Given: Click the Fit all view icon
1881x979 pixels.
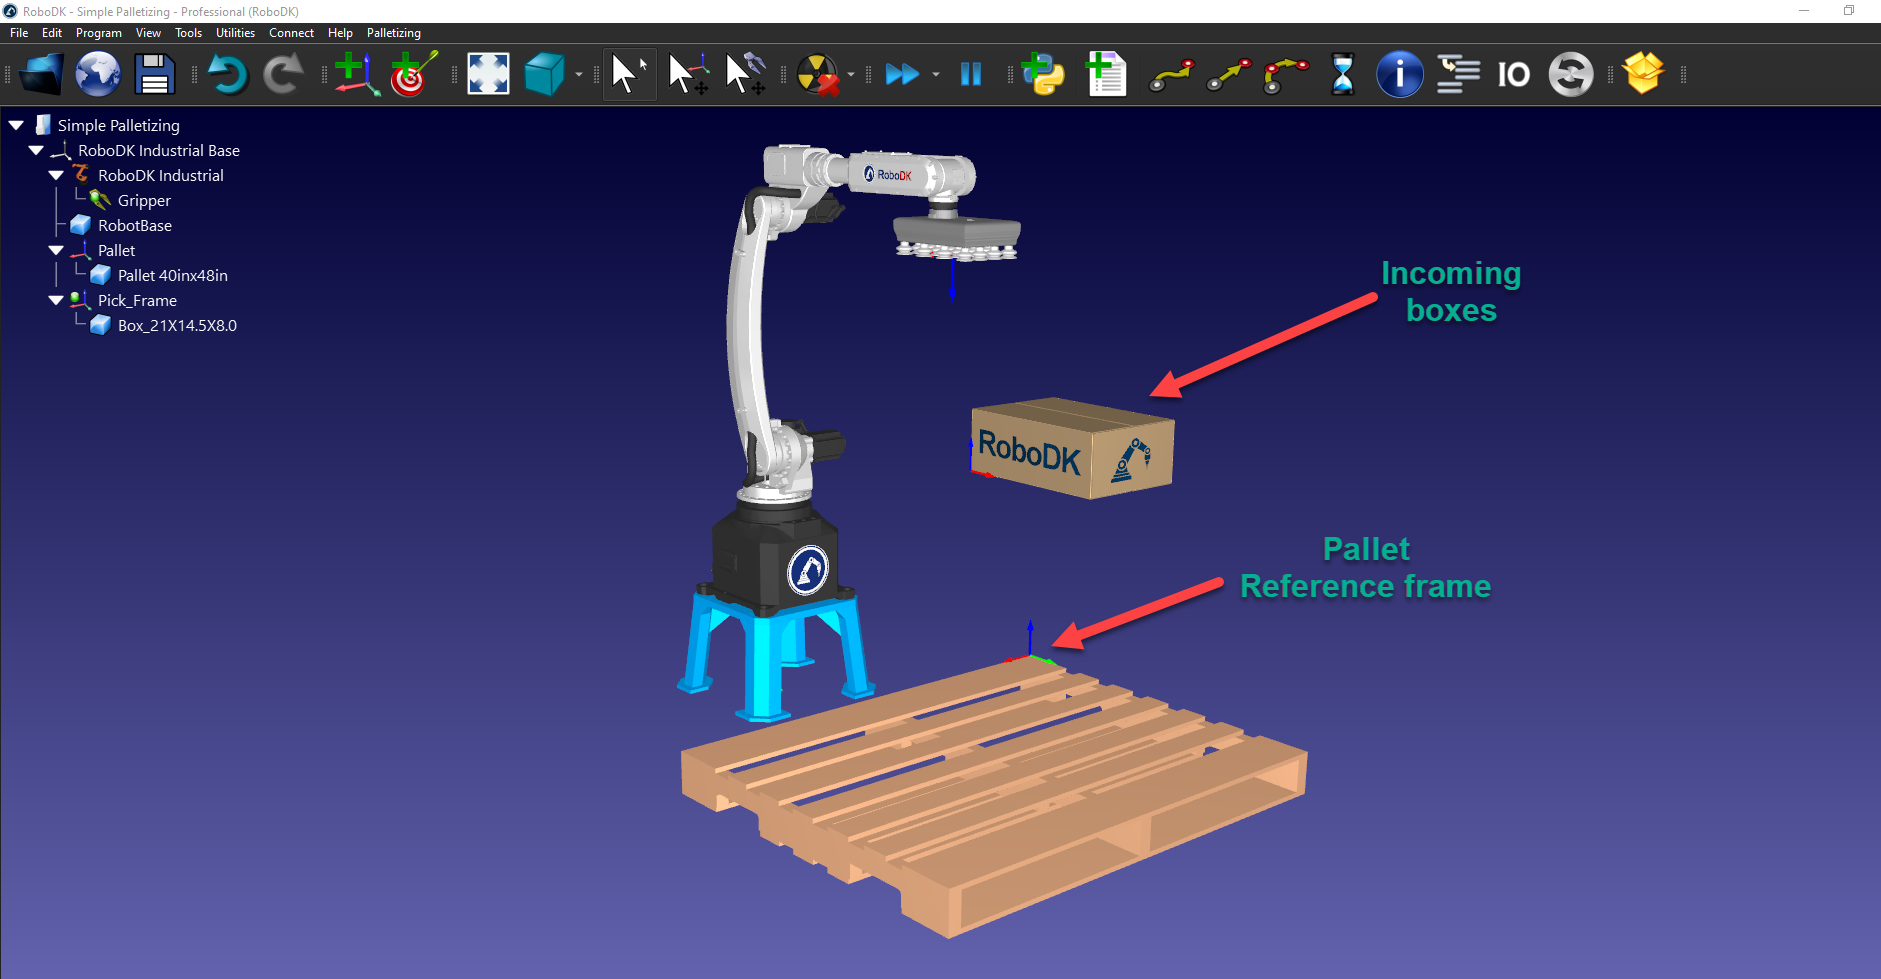Looking at the screenshot, I should (488, 75).
